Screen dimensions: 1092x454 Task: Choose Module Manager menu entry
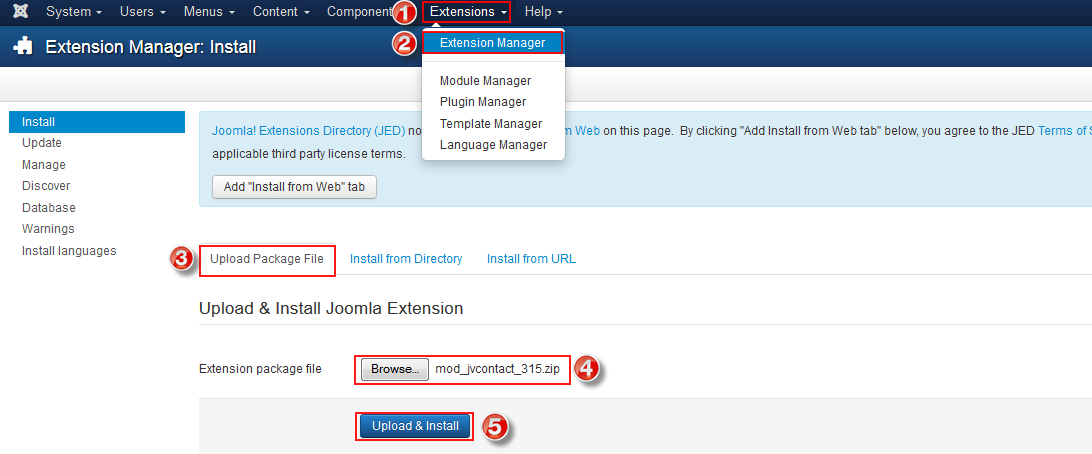(485, 81)
